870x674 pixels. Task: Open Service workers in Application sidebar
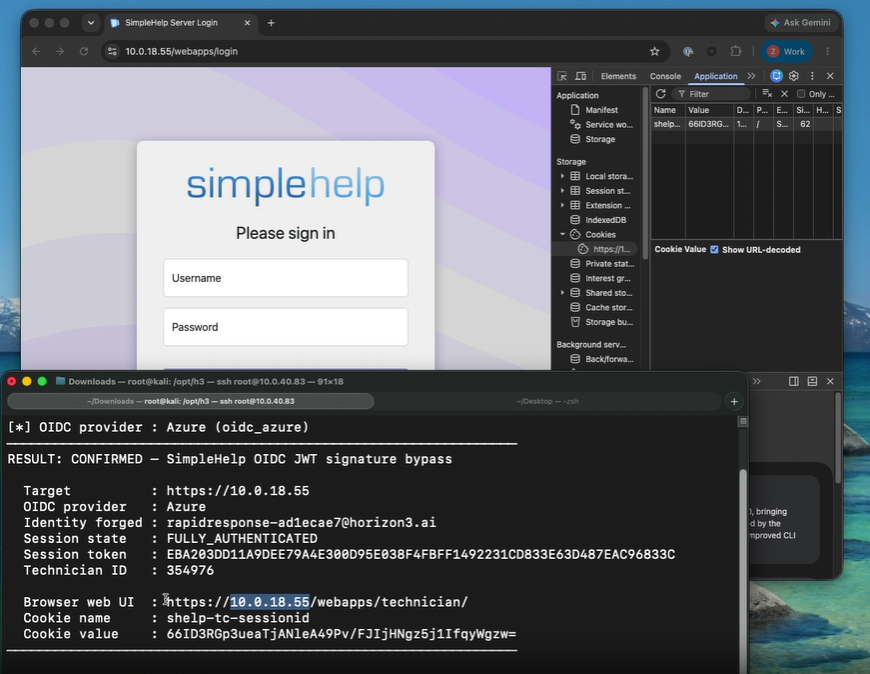coord(601,125)
